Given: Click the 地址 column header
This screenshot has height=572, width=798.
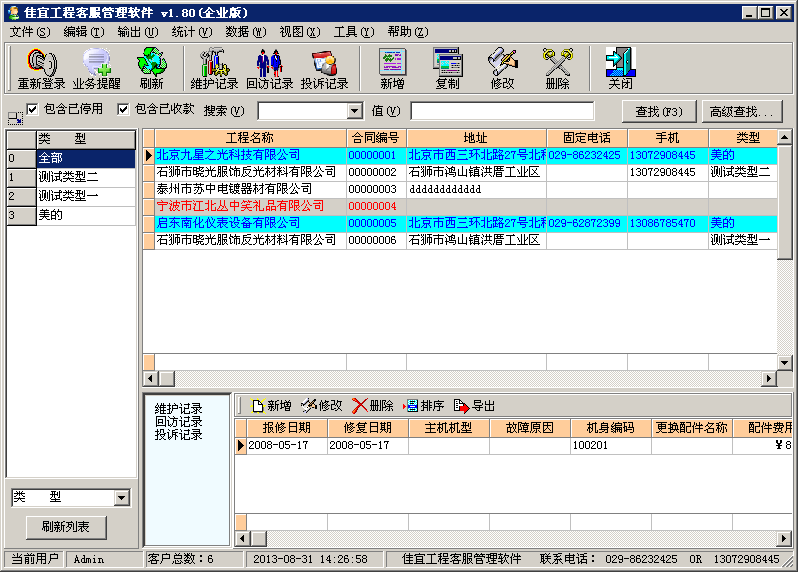Looking at the screenshot, I should (476, 138).
